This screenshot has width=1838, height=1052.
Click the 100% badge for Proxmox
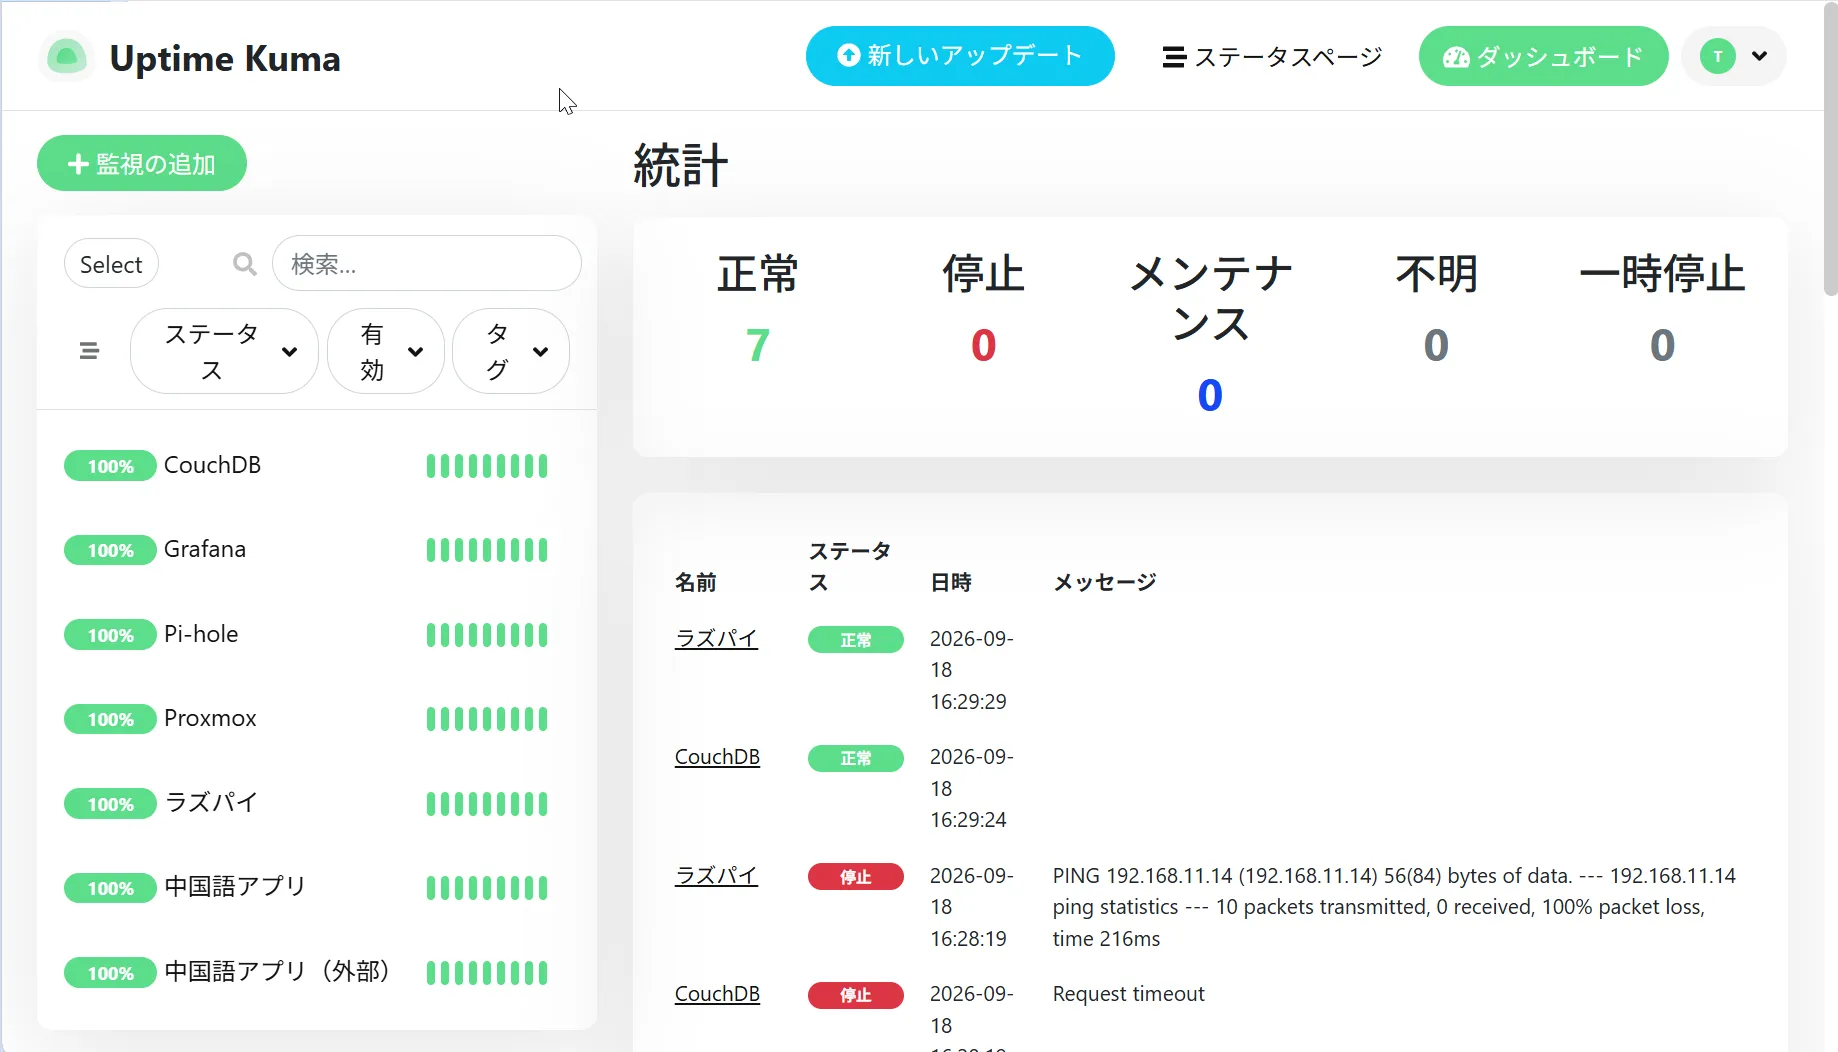pyautogui.click(x=110, y=719)
